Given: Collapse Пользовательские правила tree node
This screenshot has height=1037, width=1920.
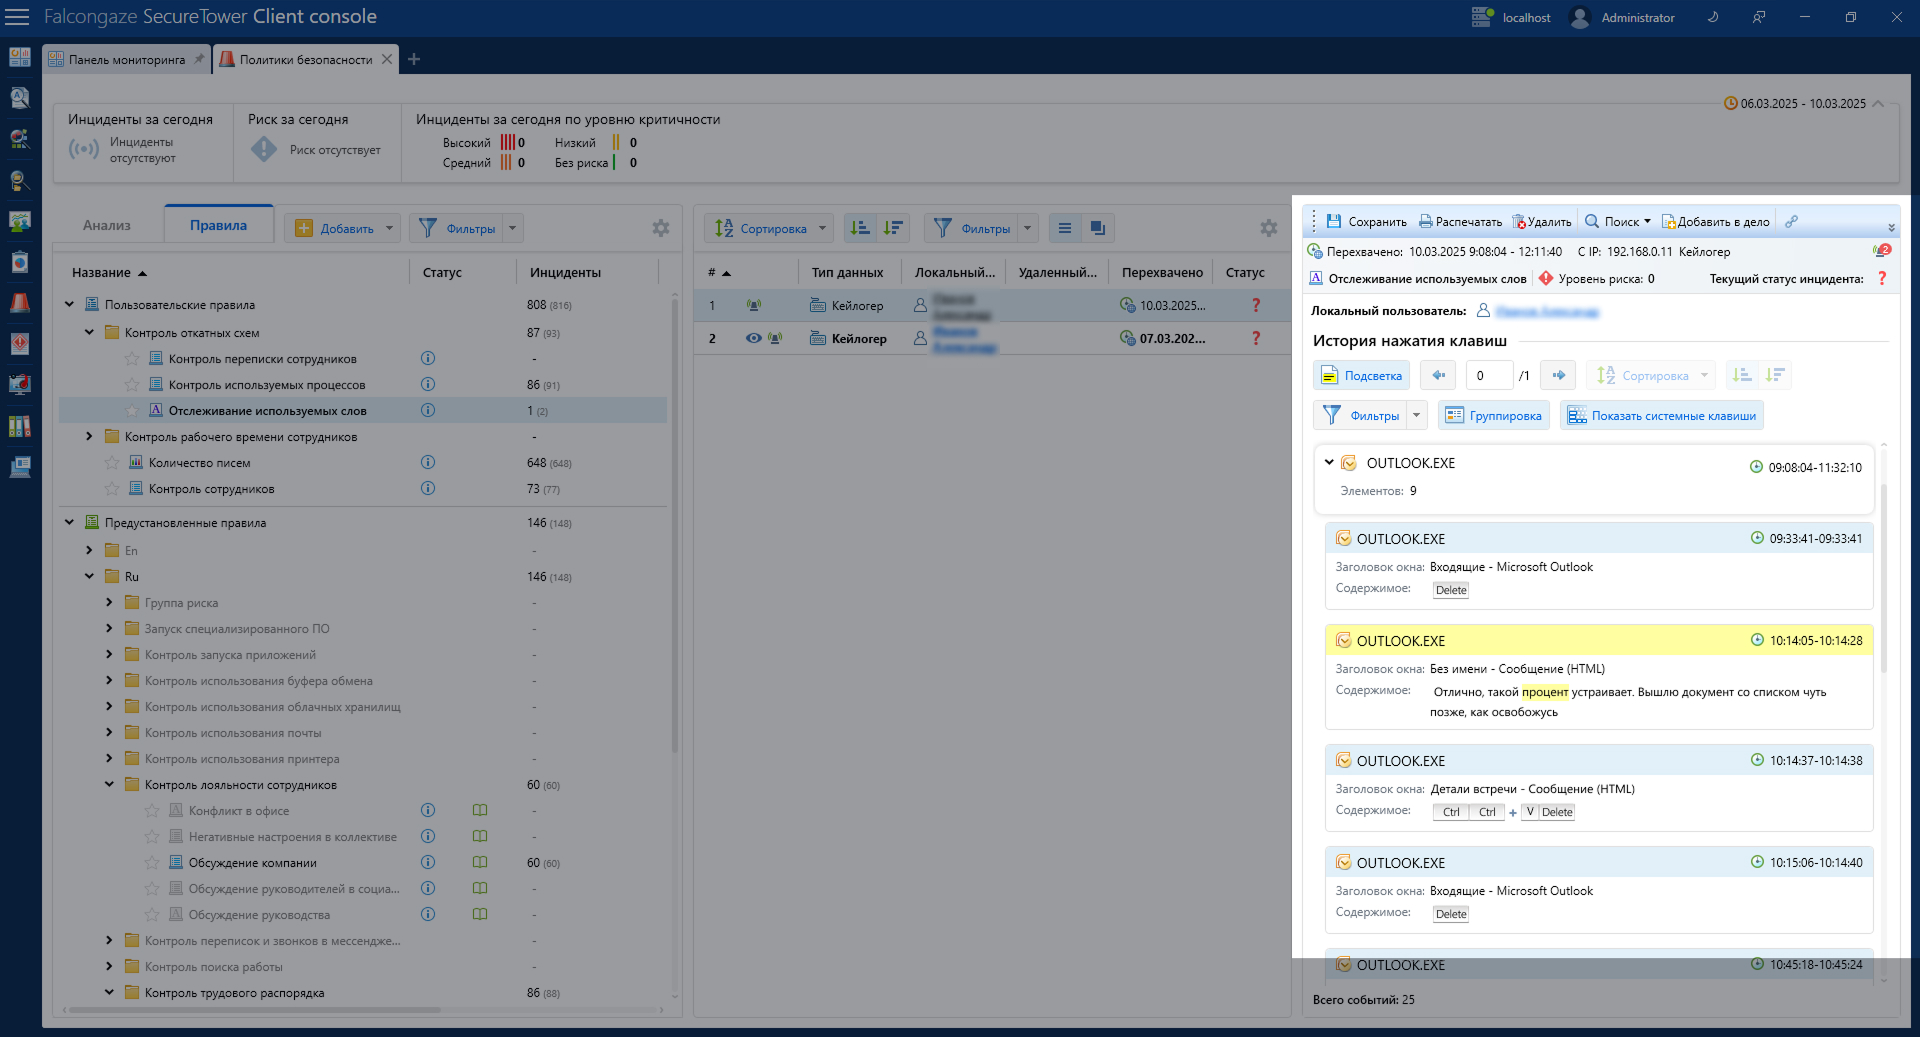Looking at the screenshot, I should click(69, 304).
